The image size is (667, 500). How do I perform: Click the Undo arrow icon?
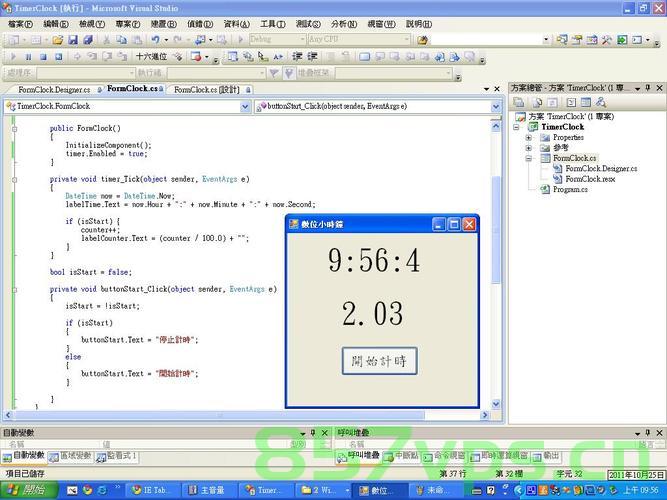tap(155, 40)
